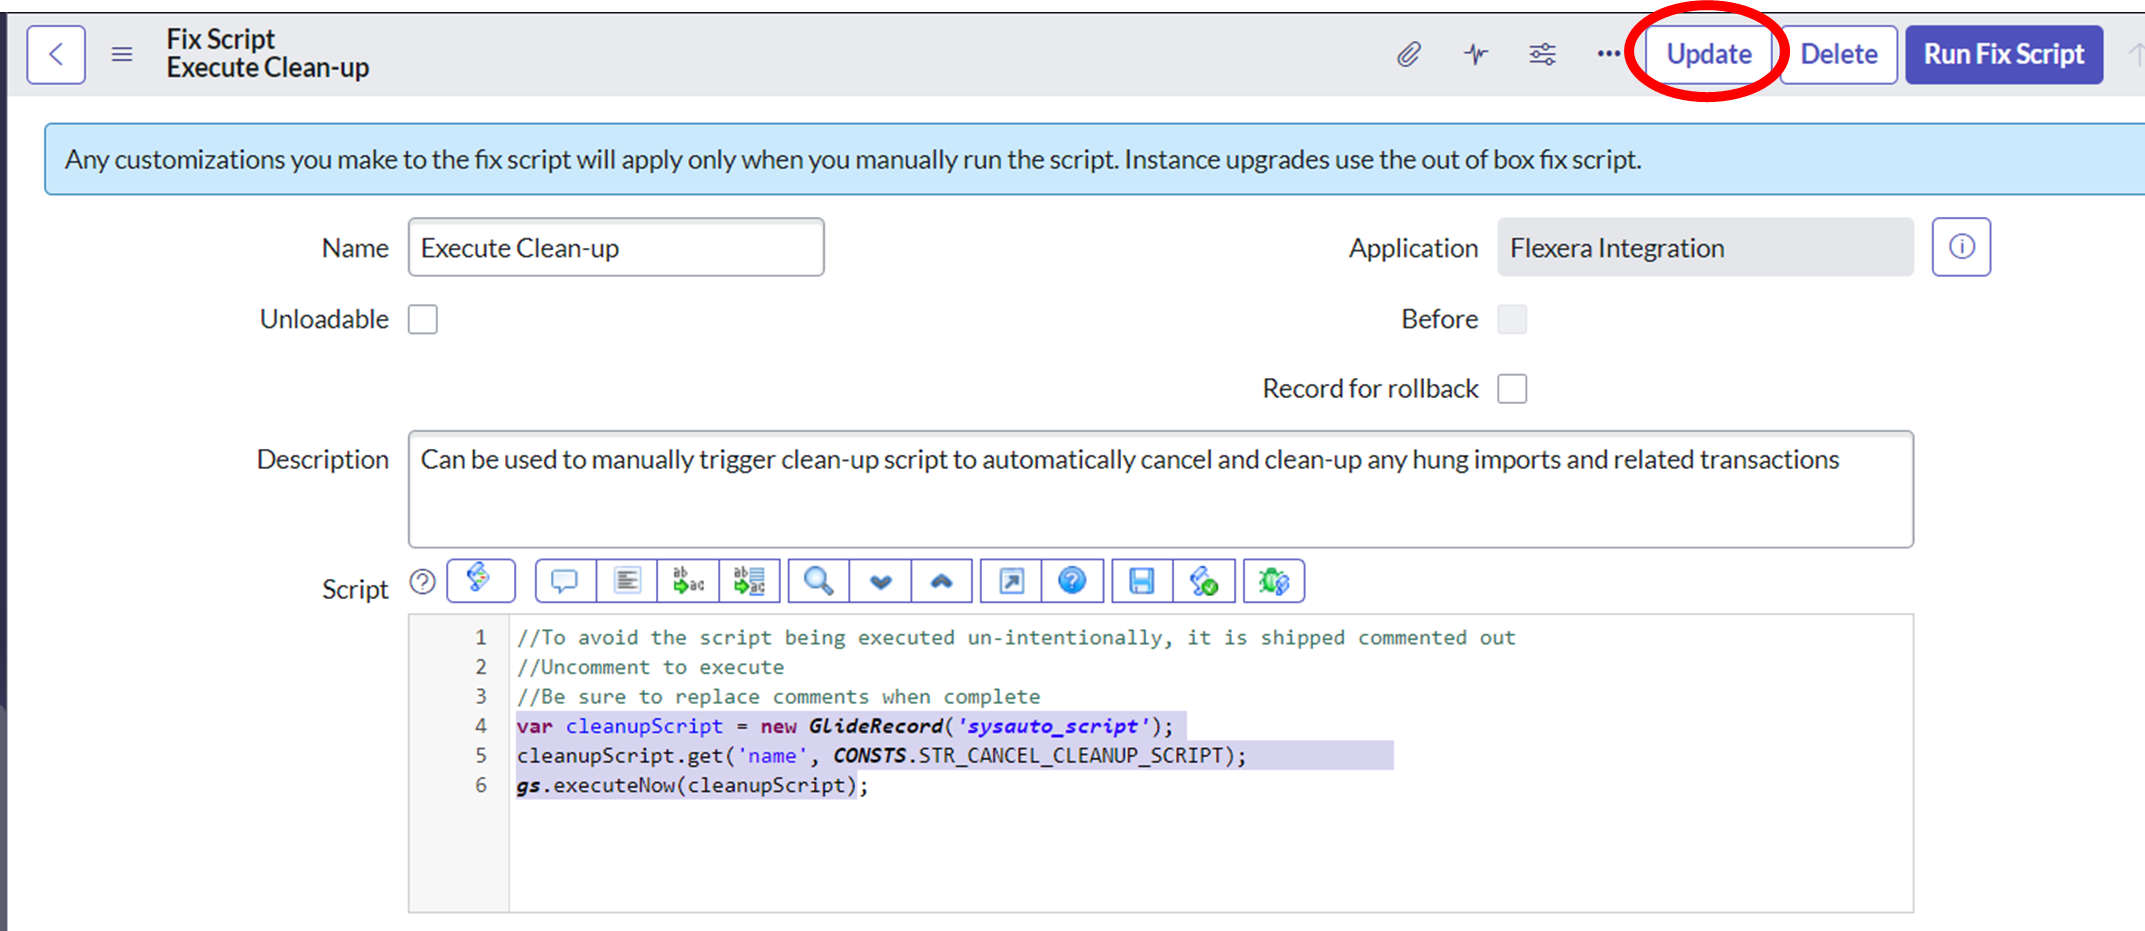Screen dimensions: 2145x931
Task: Click the find previous up-arrow icon
Action: point(942,581)
